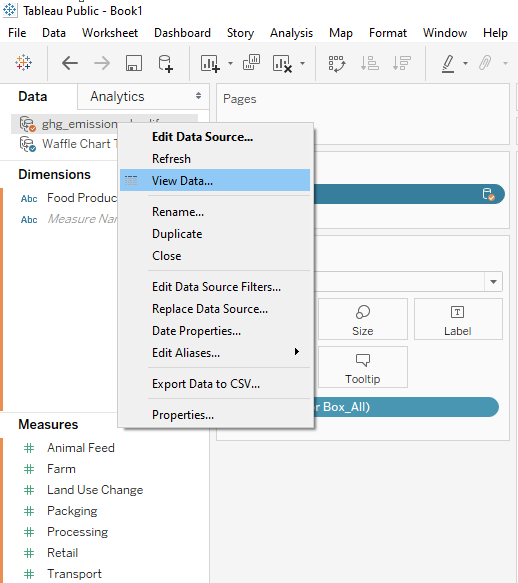Choose Properties in context menu

click(x=215, y=415)
